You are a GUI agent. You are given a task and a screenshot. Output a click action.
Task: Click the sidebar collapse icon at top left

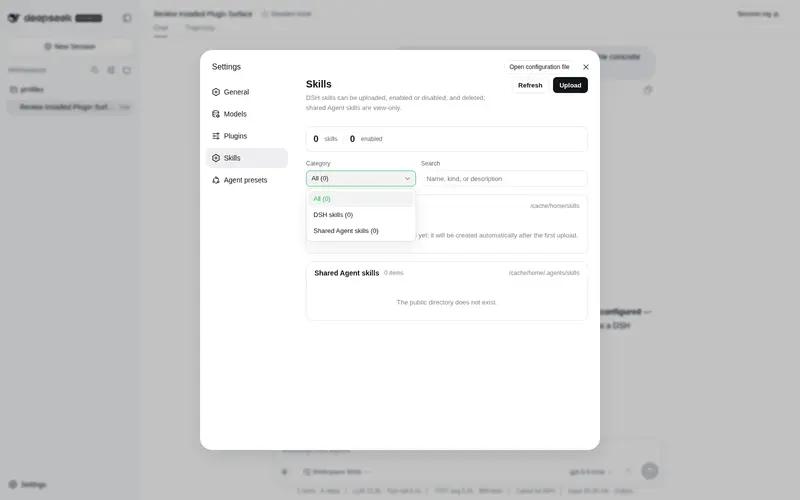click(x=127, y=18)
